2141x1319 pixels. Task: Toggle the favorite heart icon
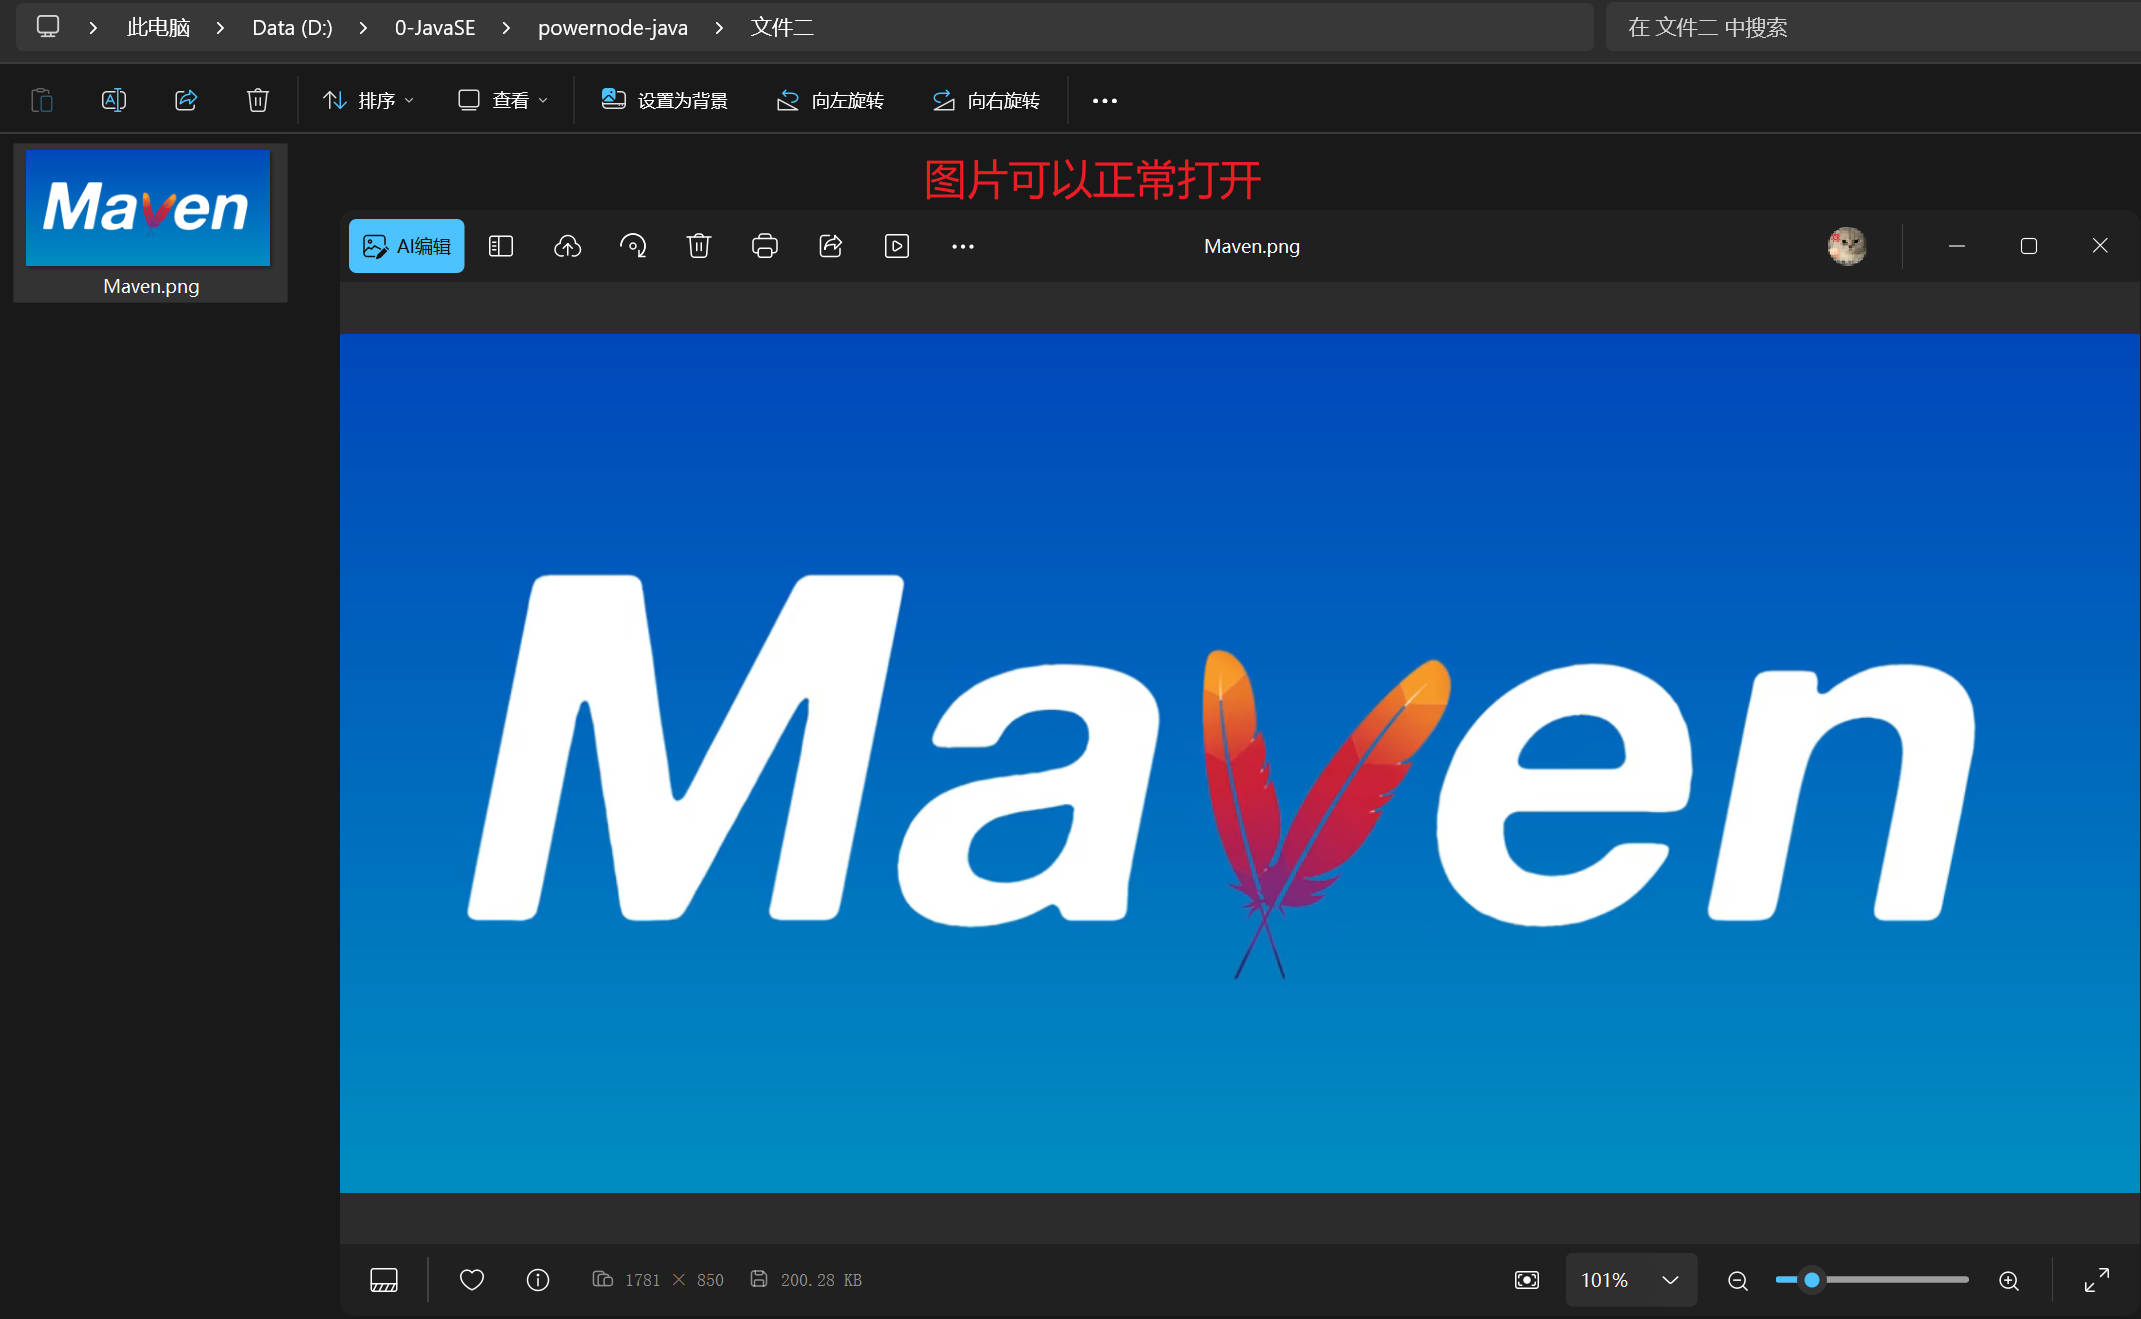471,1280
